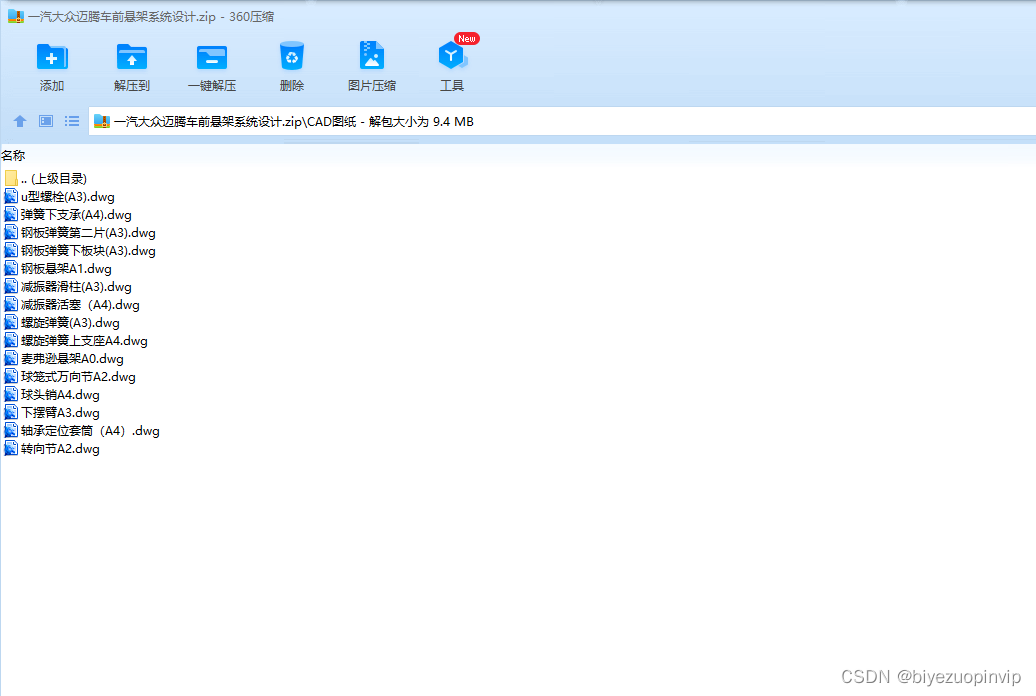
Task: Select the file 螺旋弹簧(A3).dwg
Action: (x=70, y=323)
